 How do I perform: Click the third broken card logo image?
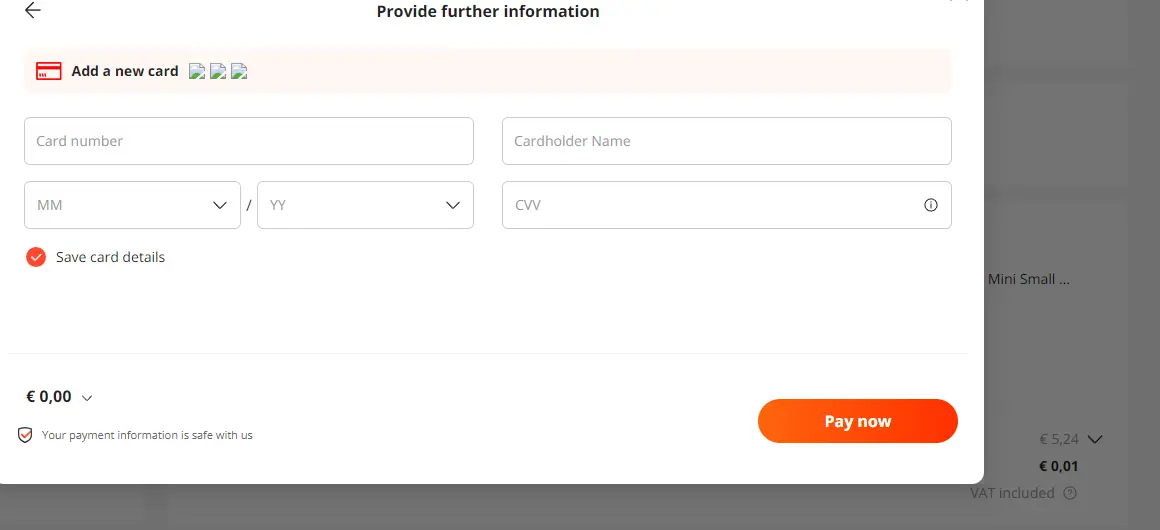click(238, 71)
